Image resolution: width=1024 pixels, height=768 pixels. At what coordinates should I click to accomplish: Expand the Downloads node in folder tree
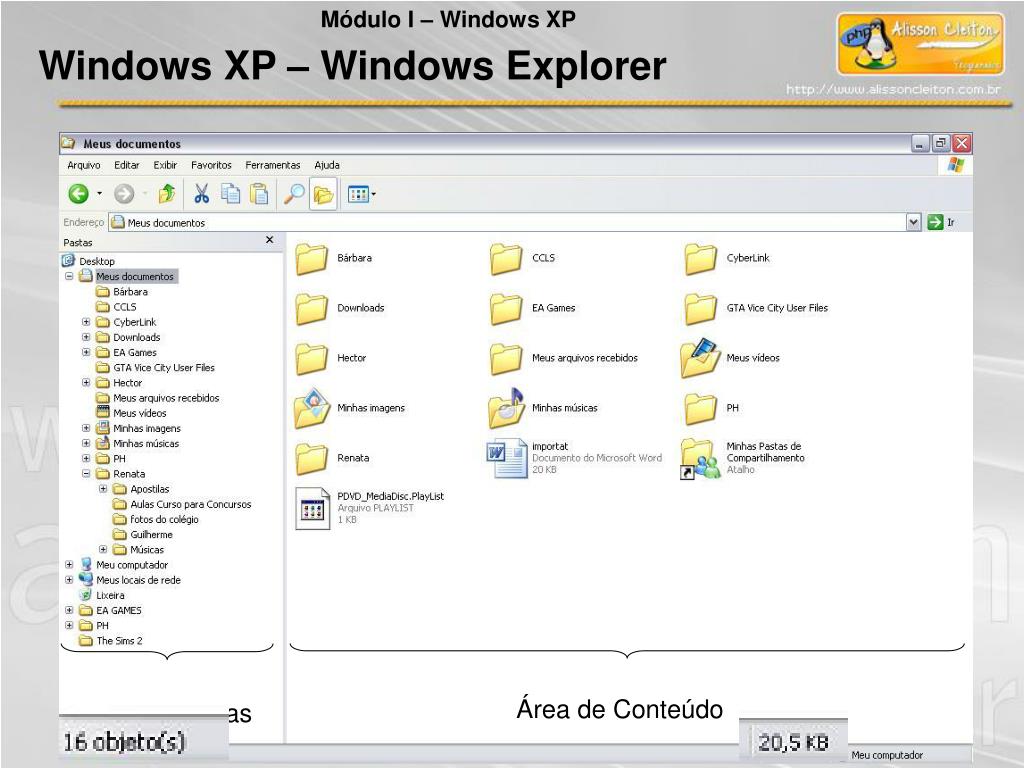coord(86,337)
